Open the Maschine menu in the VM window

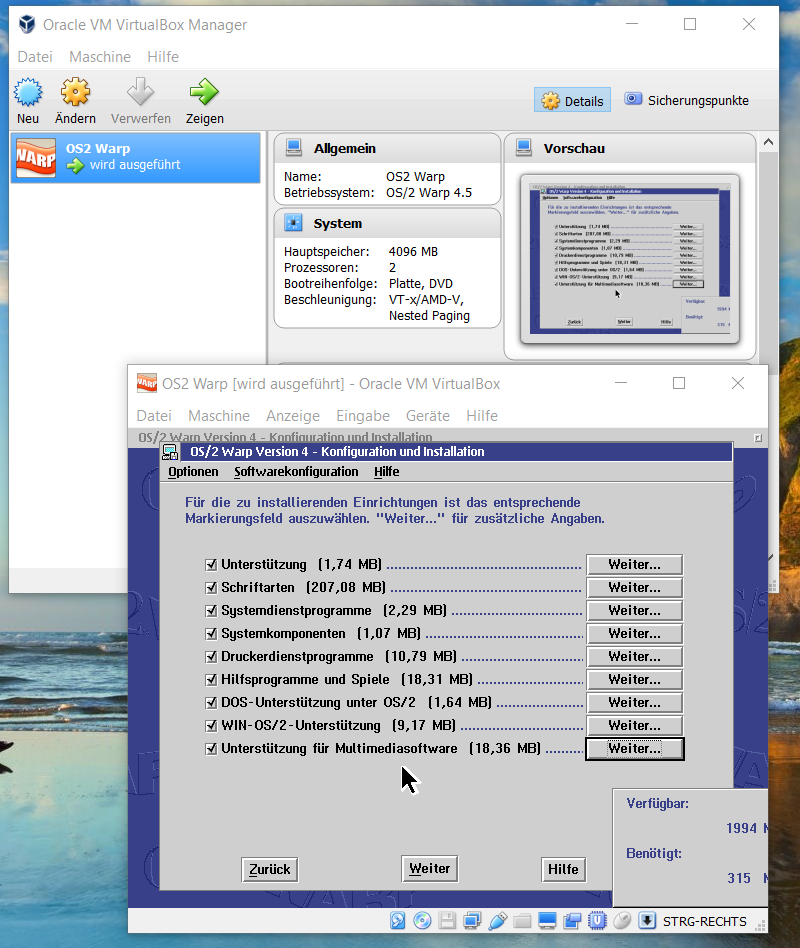tap(219, 416)
